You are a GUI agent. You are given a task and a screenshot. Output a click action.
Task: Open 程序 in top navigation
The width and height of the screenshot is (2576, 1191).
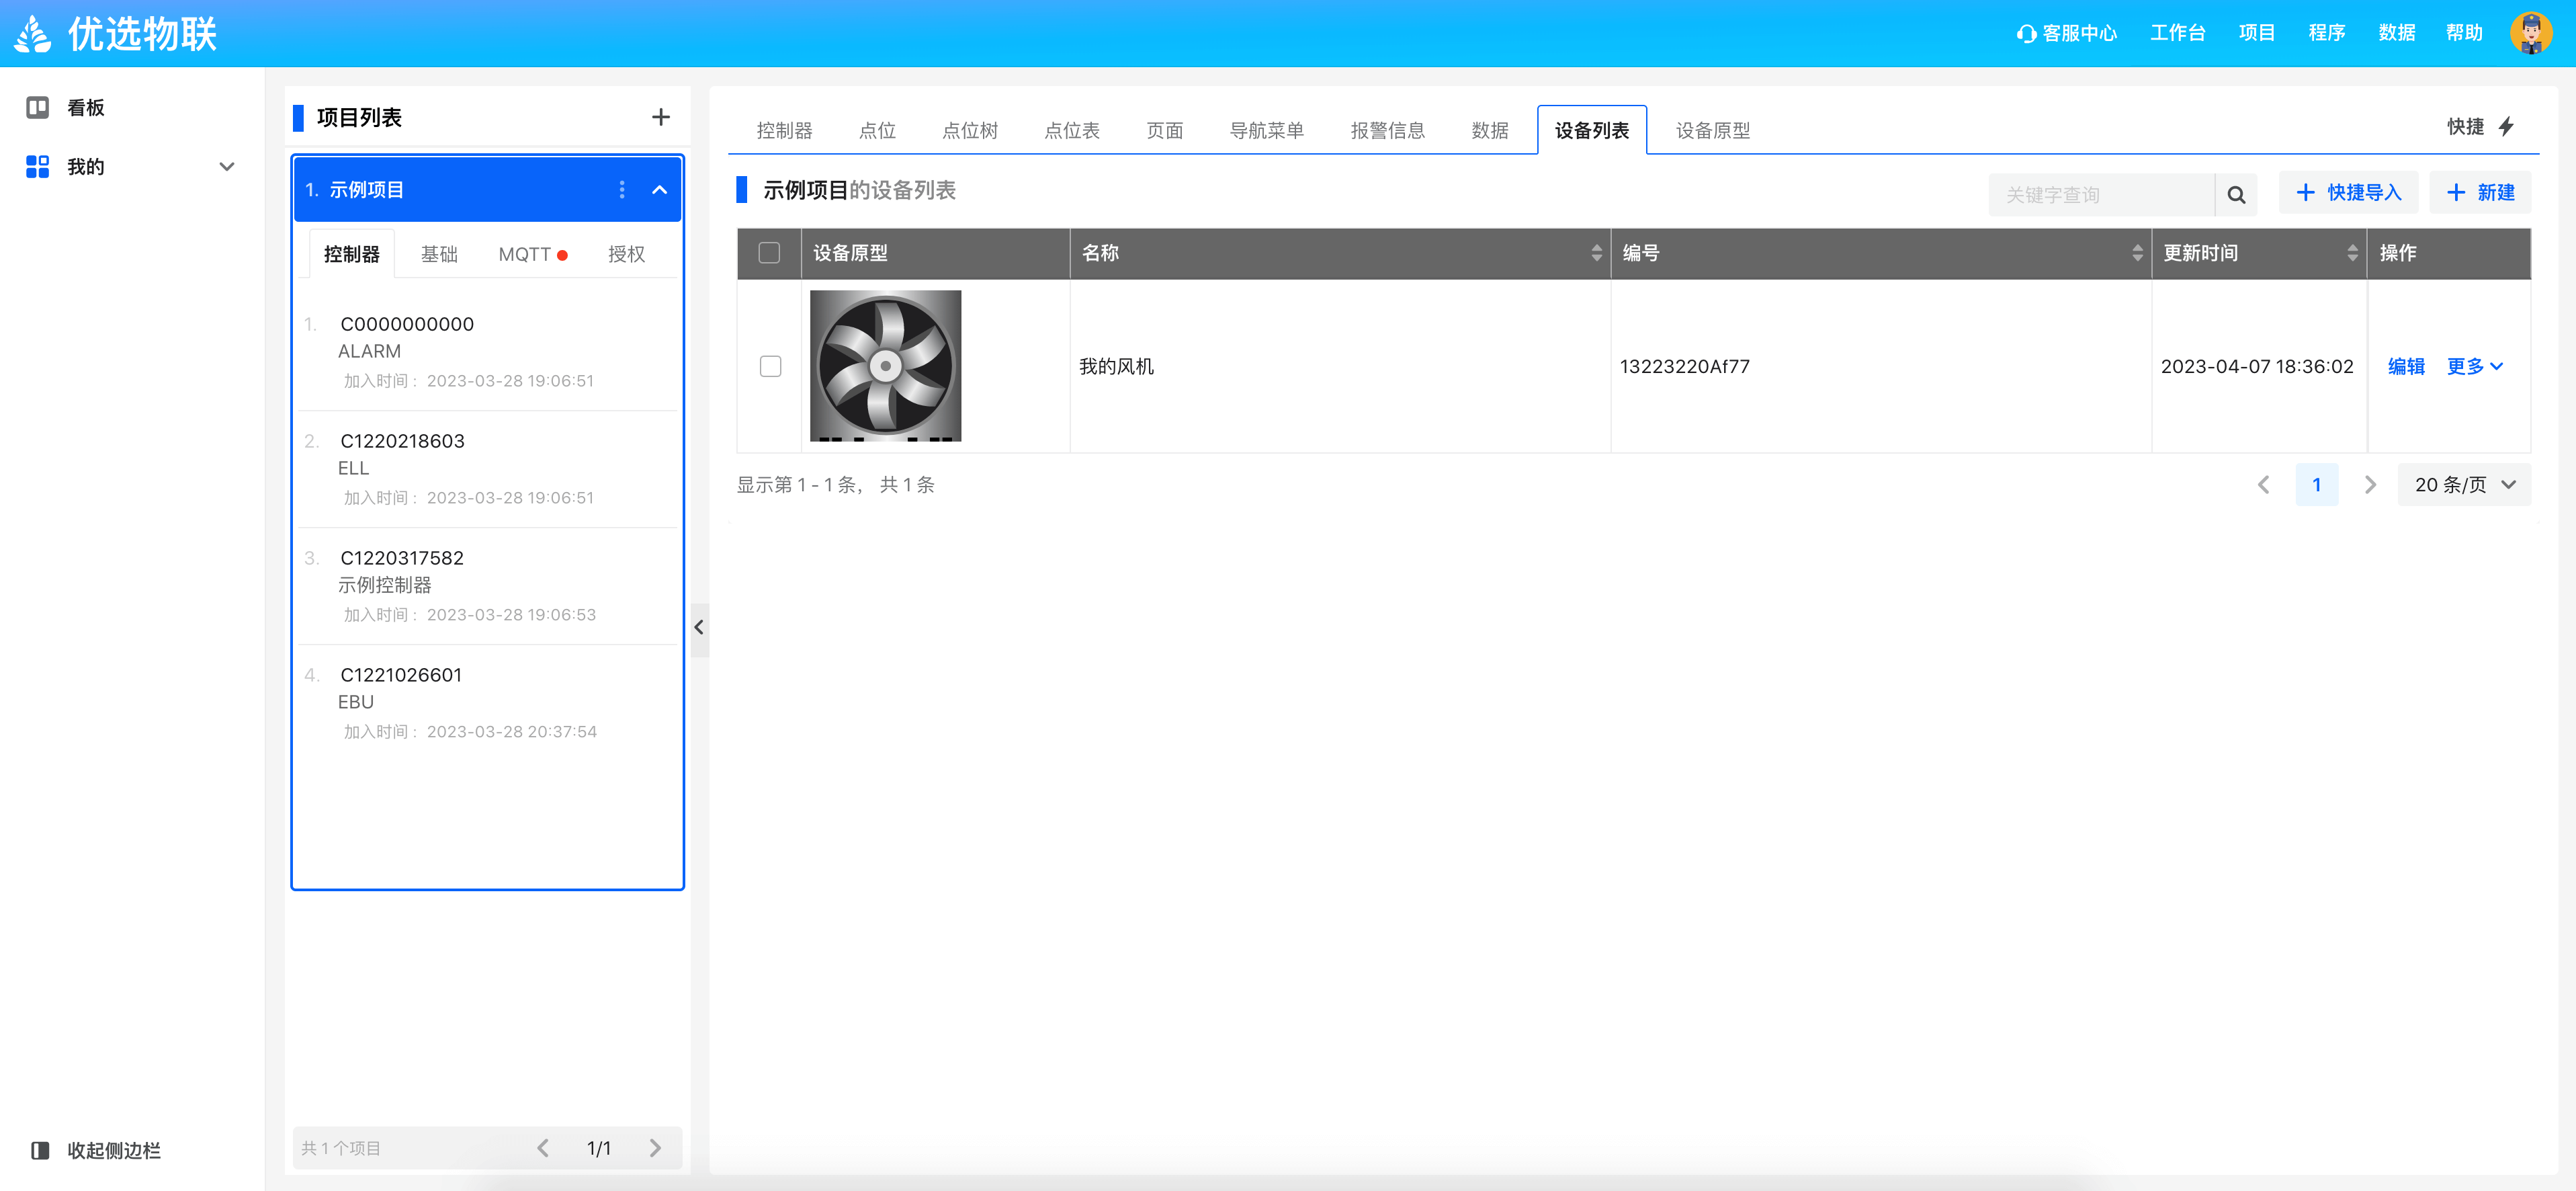pos(2326,33)
